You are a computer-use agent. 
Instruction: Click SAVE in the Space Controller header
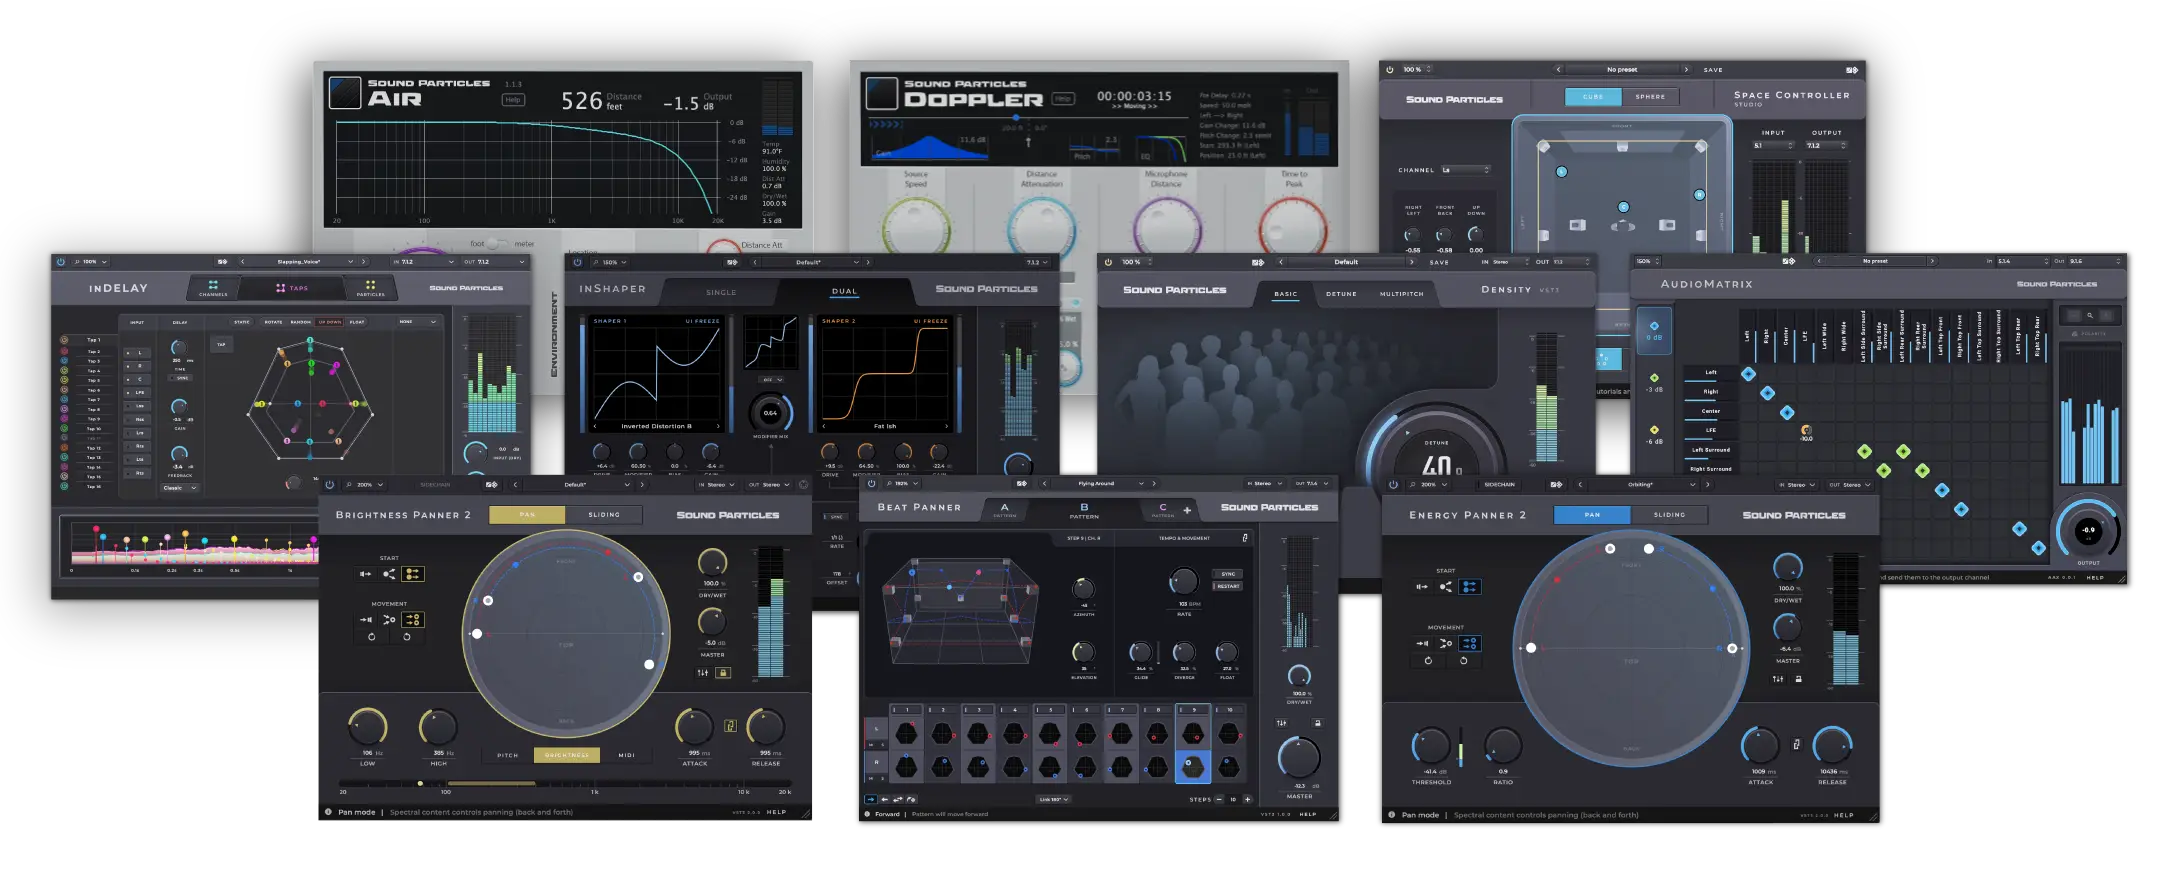(1713, 70)
